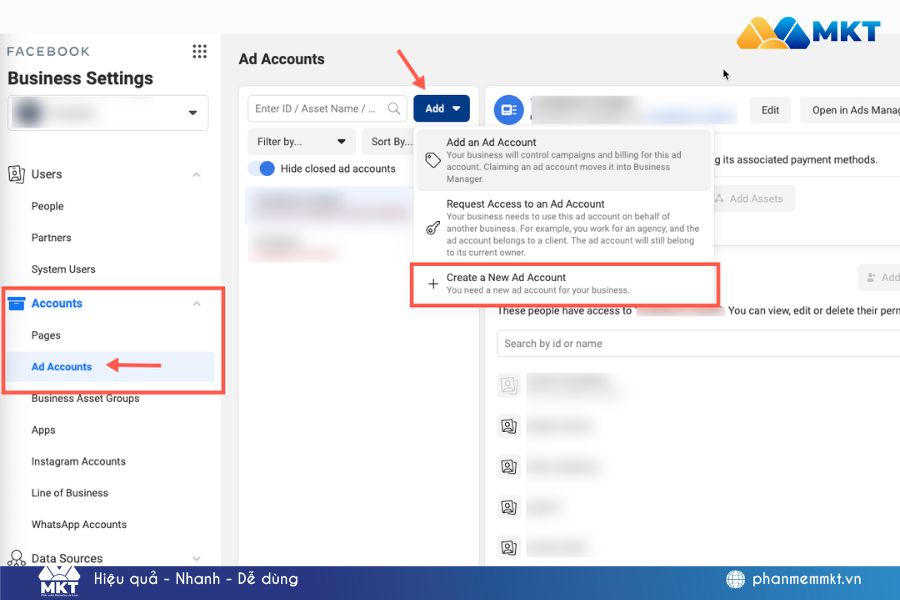Screen dimensions: 900x600
Task: Click the tag icon beside Add an Ad Account
Action: click(433, 160)
